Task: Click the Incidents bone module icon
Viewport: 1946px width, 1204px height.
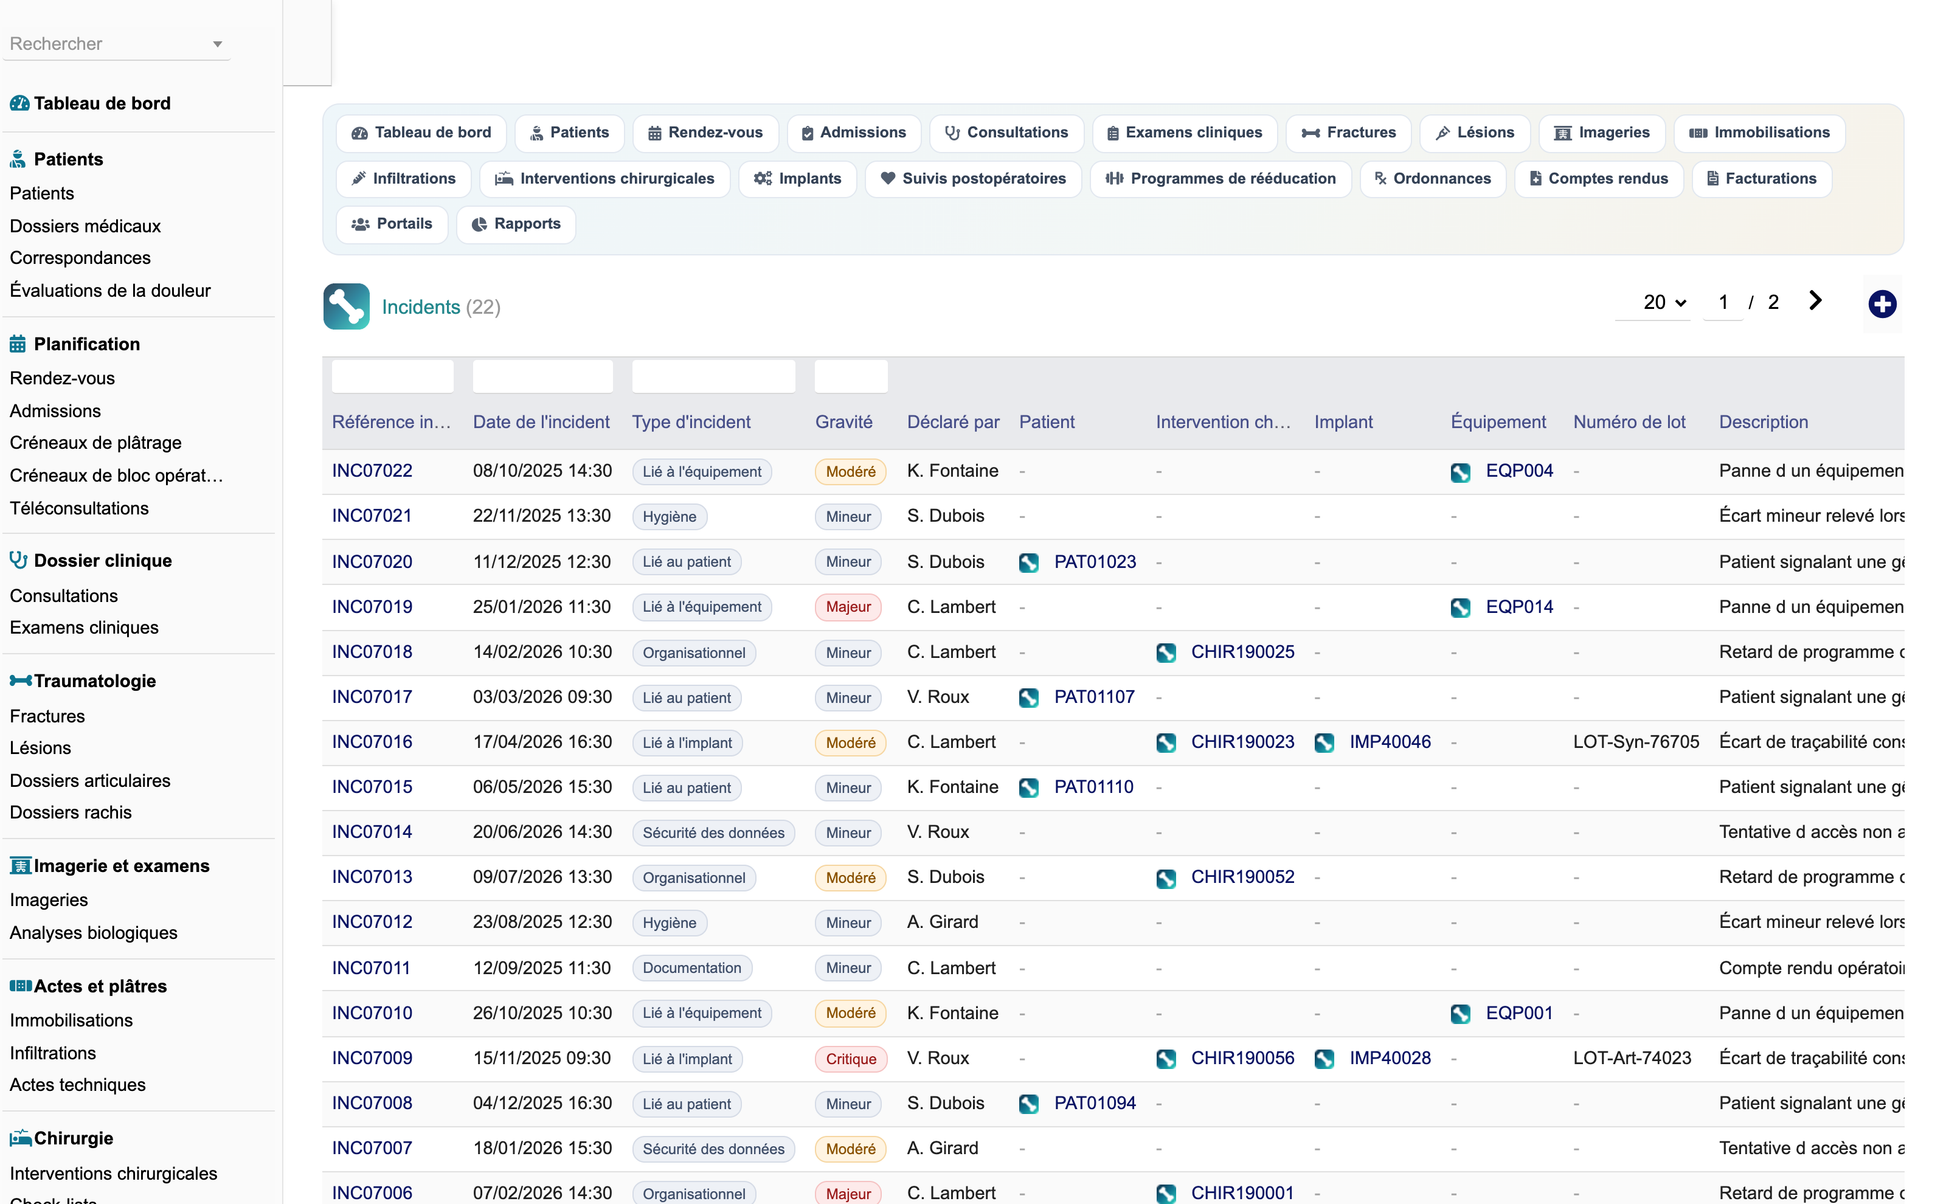Action: click(x=346, y=306)
